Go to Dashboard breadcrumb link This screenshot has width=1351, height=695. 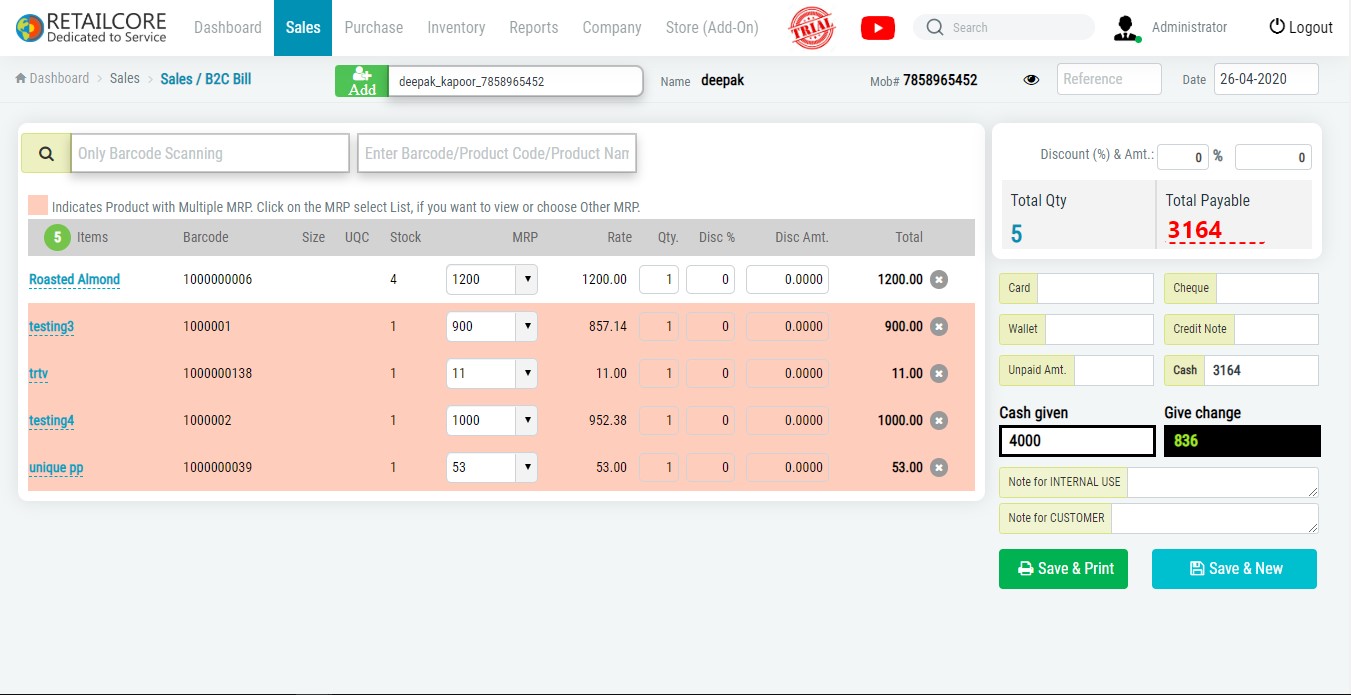(52, 78)
